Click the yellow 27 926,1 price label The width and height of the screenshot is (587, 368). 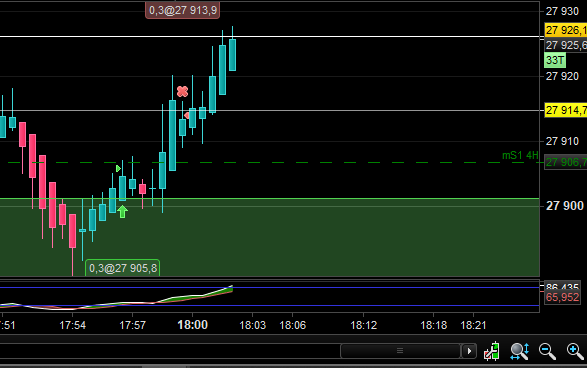pos(565,30)
